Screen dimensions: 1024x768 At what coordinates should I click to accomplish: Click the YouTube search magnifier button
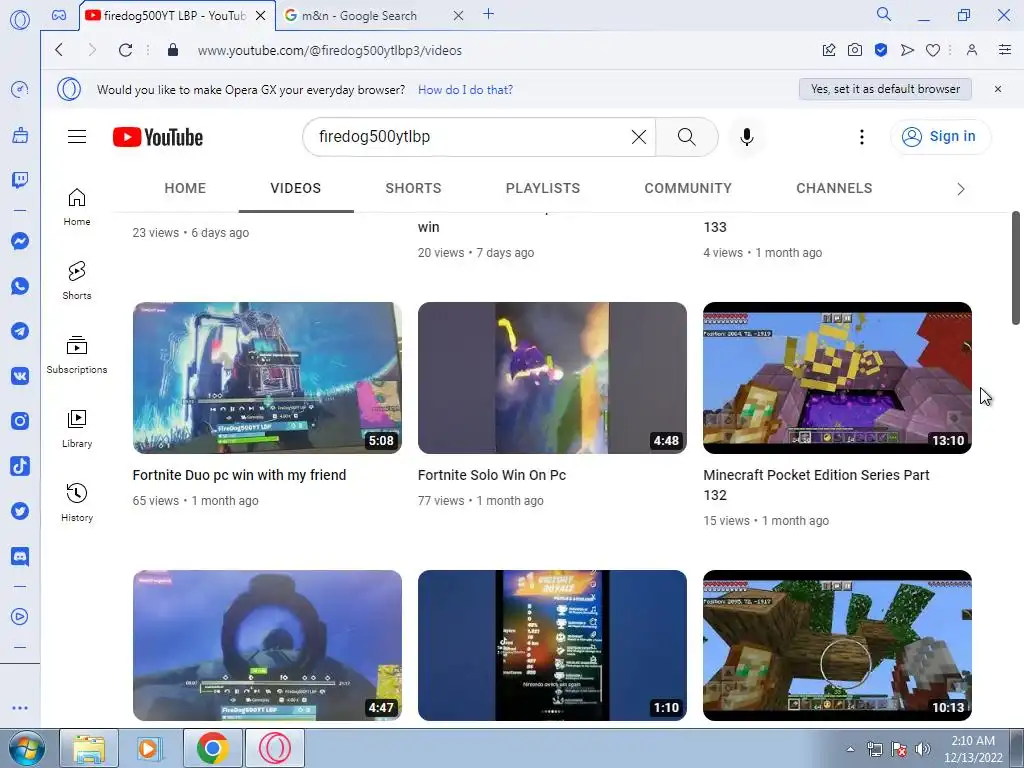[686, 136]
